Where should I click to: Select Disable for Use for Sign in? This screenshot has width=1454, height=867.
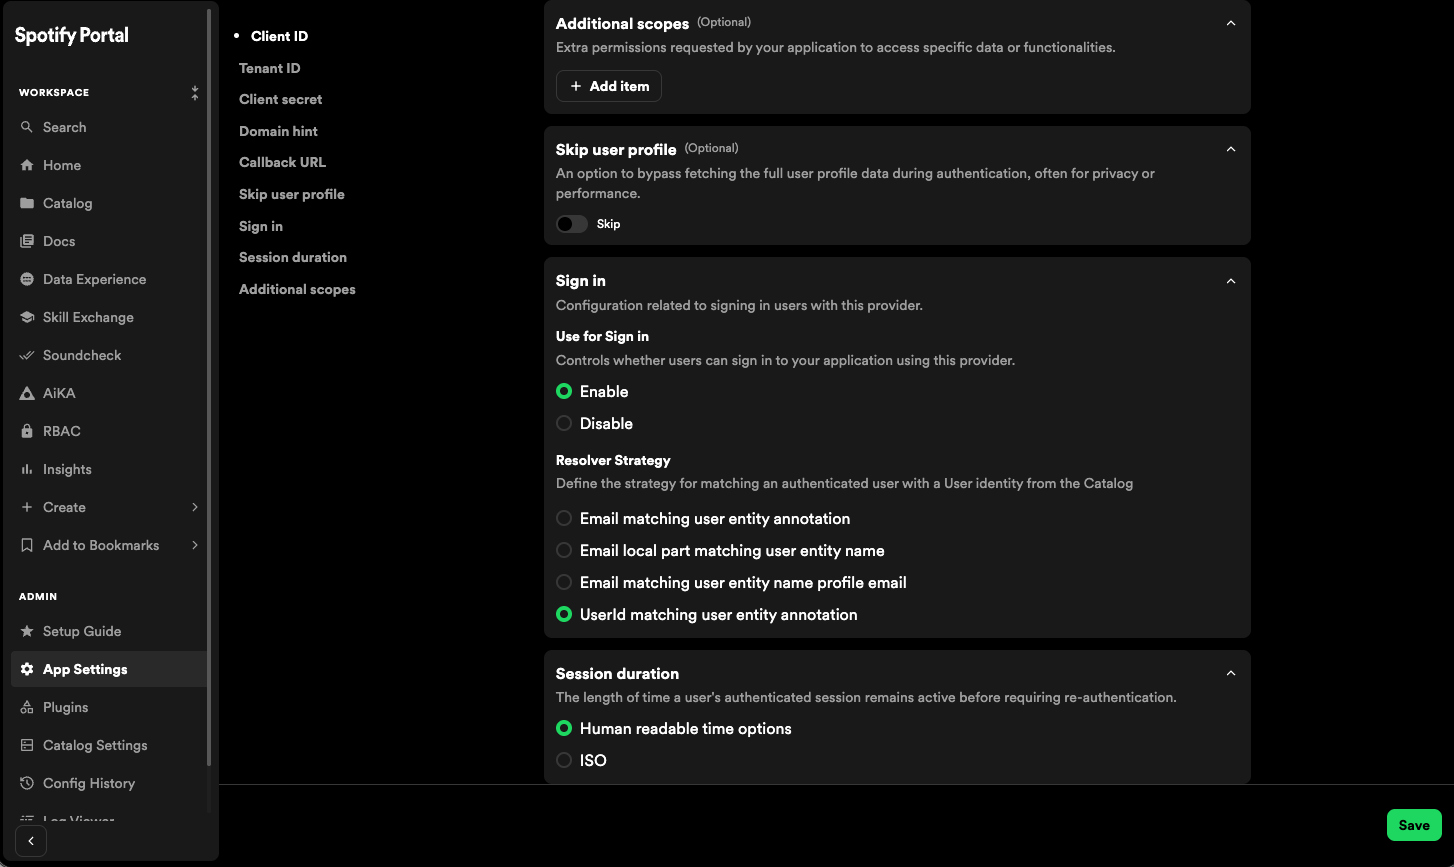pos(564,423)
